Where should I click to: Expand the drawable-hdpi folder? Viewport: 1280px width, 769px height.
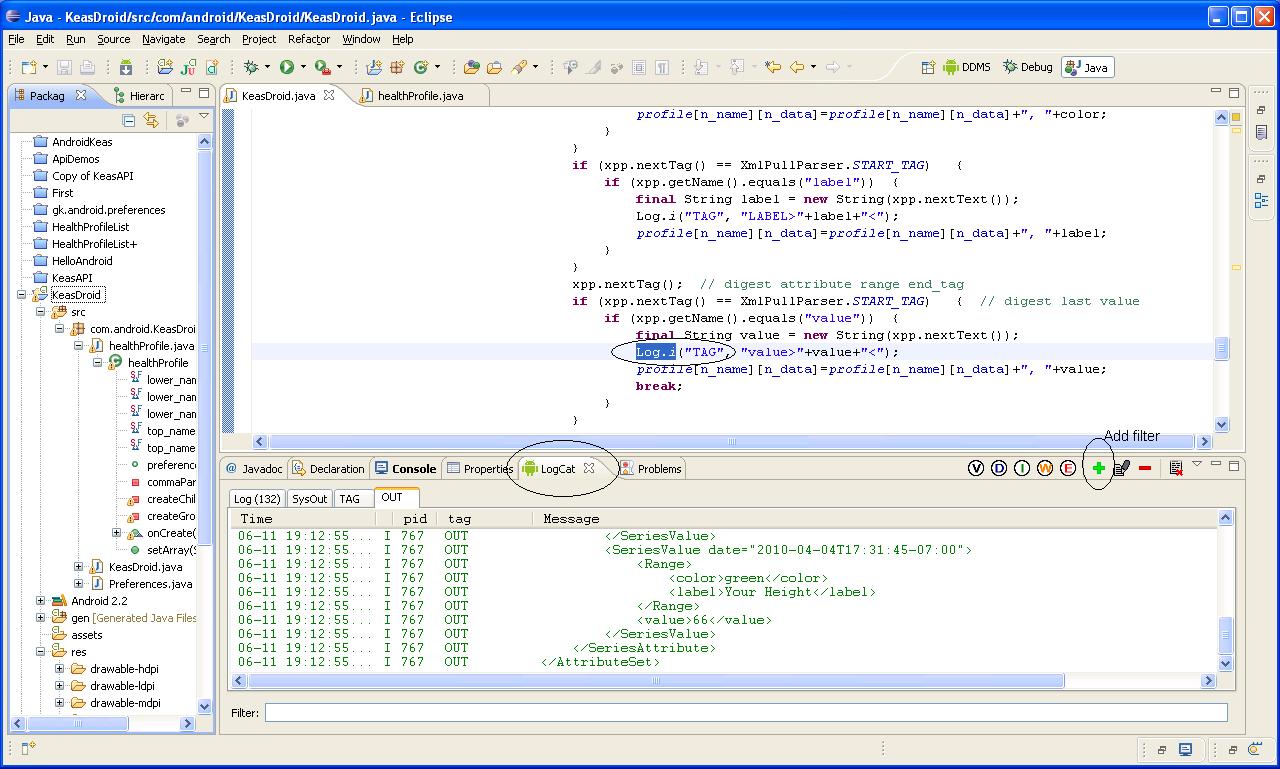point(60,669)
